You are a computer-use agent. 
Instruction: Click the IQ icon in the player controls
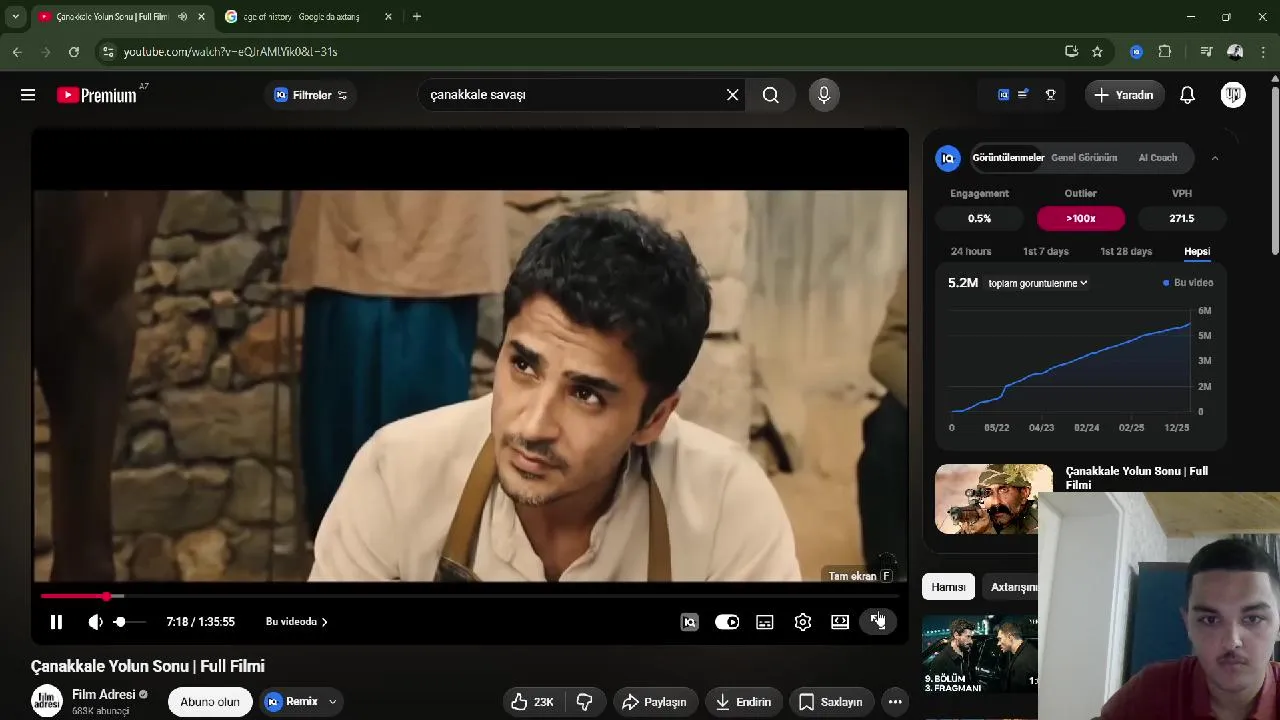[x=689, y=622]
